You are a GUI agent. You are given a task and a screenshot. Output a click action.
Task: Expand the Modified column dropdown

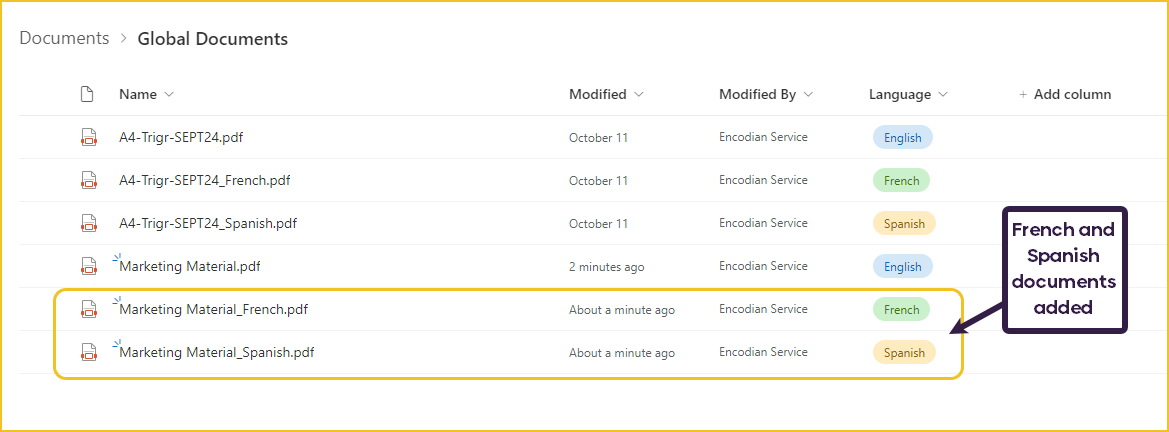pos(638,95)
